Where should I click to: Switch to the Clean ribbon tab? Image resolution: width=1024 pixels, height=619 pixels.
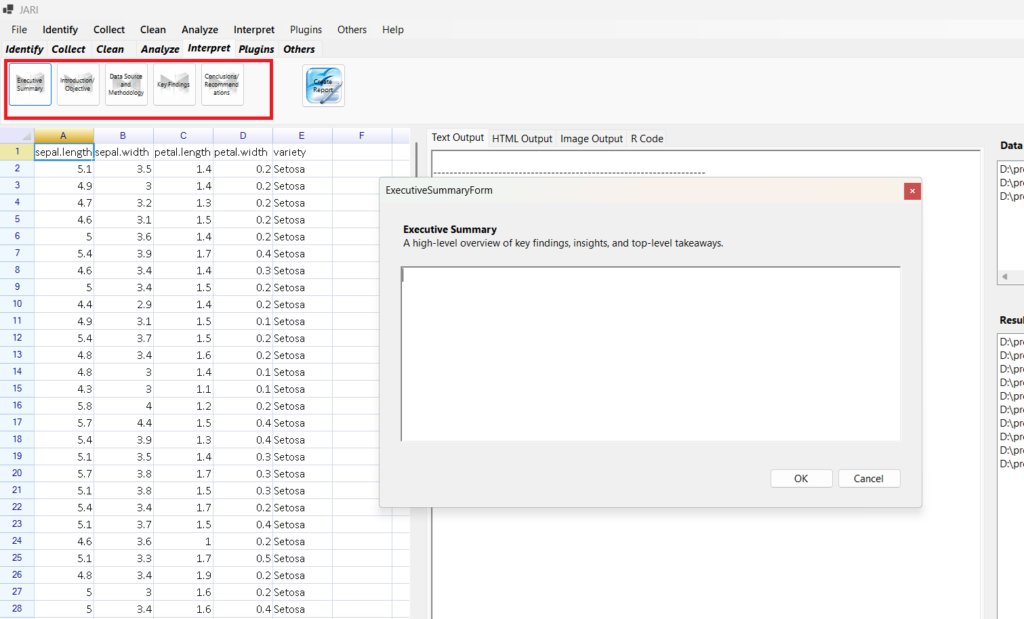[x=110, y=49]
